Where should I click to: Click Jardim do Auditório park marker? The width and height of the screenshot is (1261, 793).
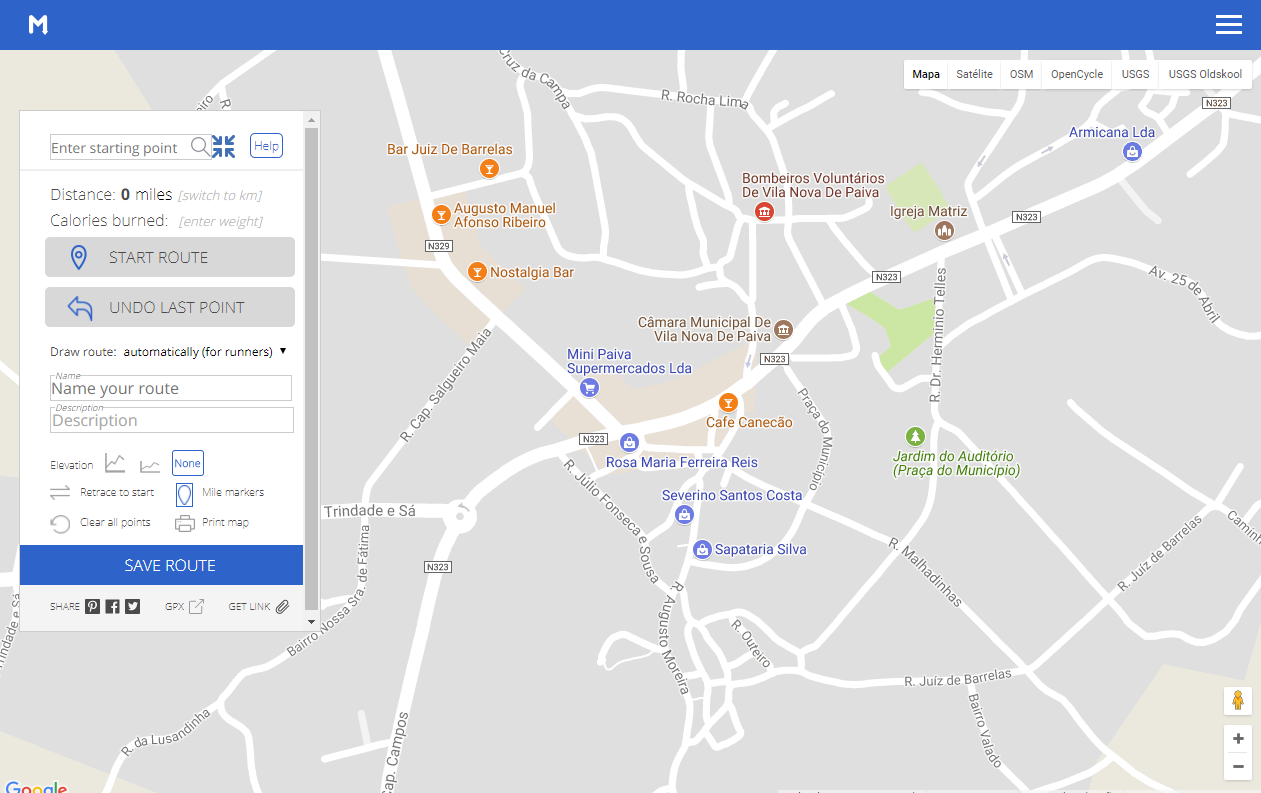(914, 436)
